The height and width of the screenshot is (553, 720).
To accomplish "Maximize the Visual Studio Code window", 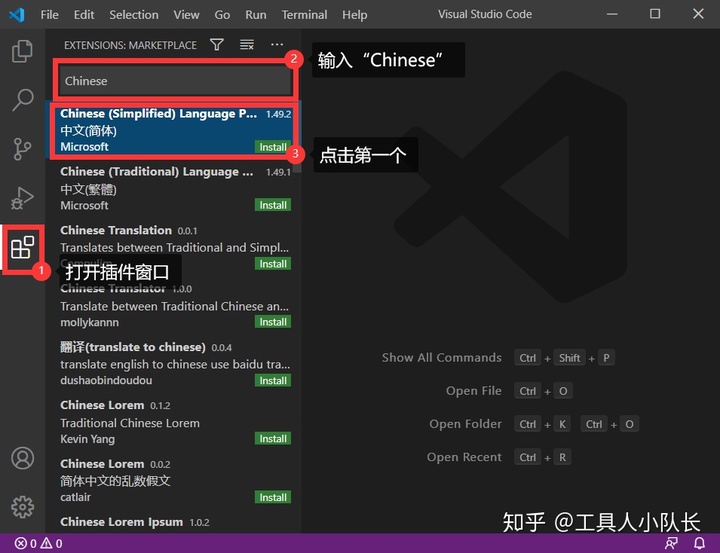I will (655, 14).
